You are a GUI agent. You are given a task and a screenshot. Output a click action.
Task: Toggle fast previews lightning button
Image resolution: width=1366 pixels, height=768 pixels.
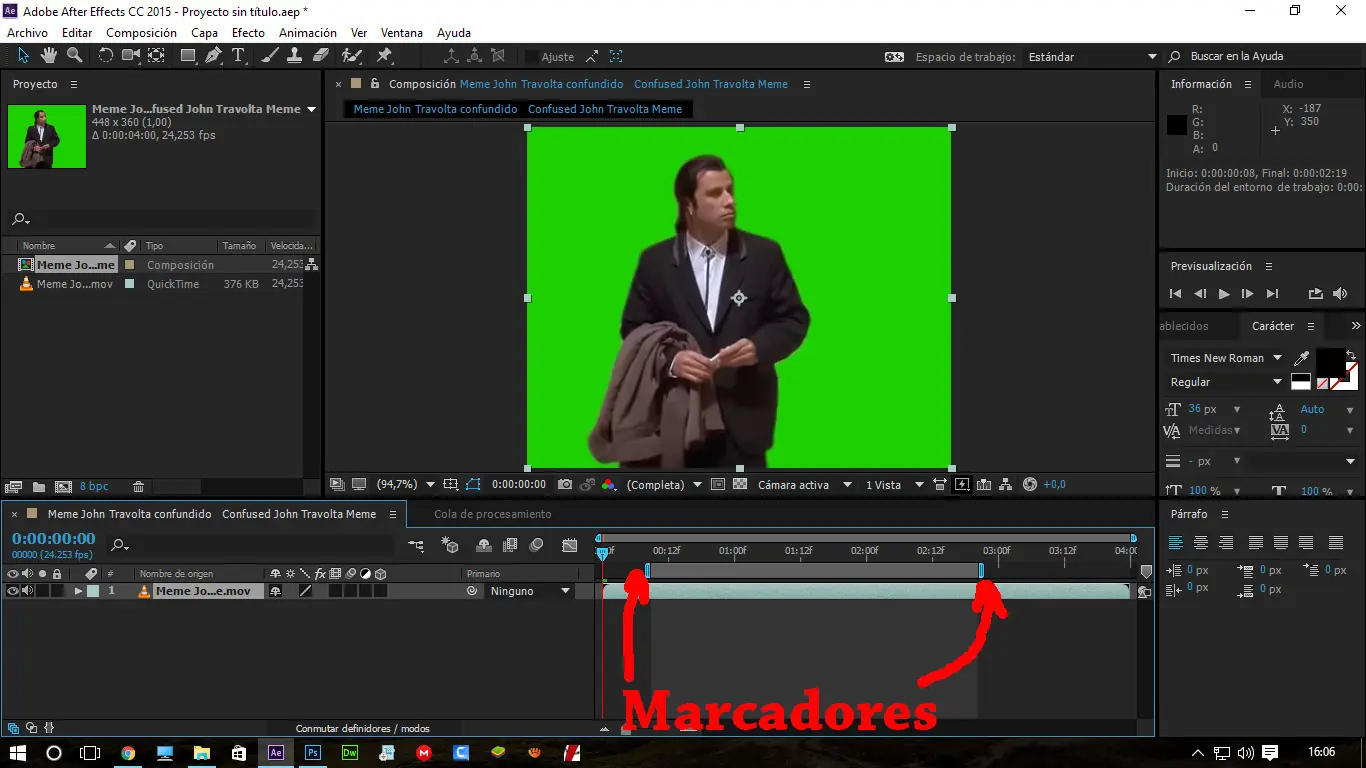coord(962,485)
